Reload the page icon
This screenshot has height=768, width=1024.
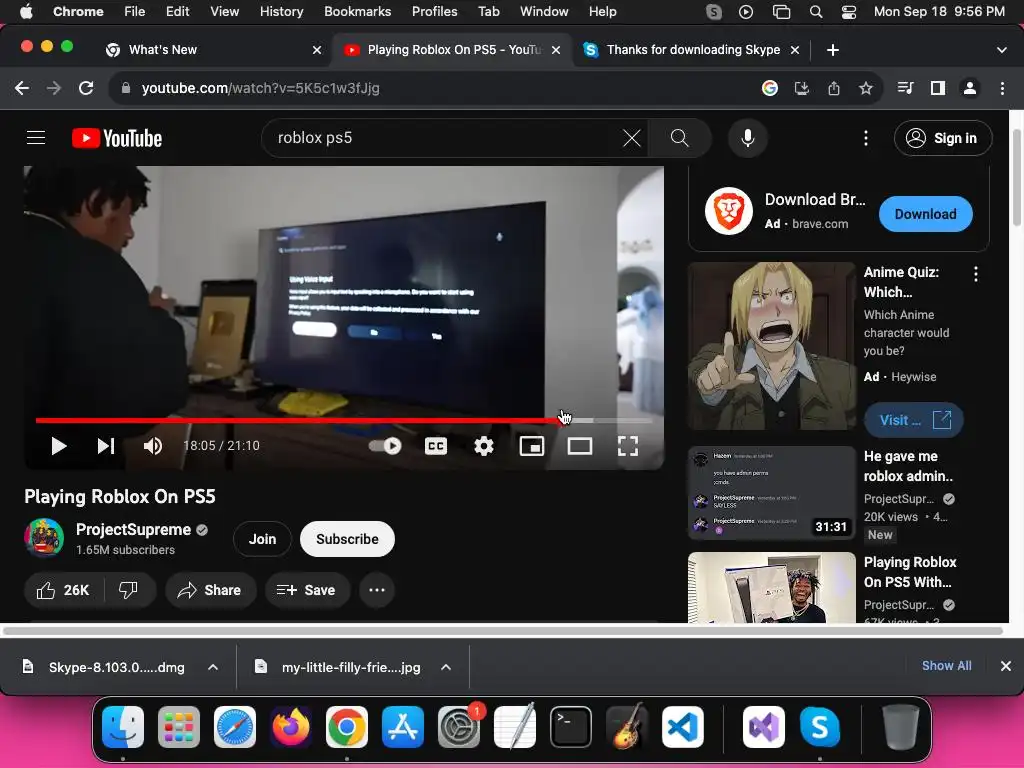click(86, 88)
